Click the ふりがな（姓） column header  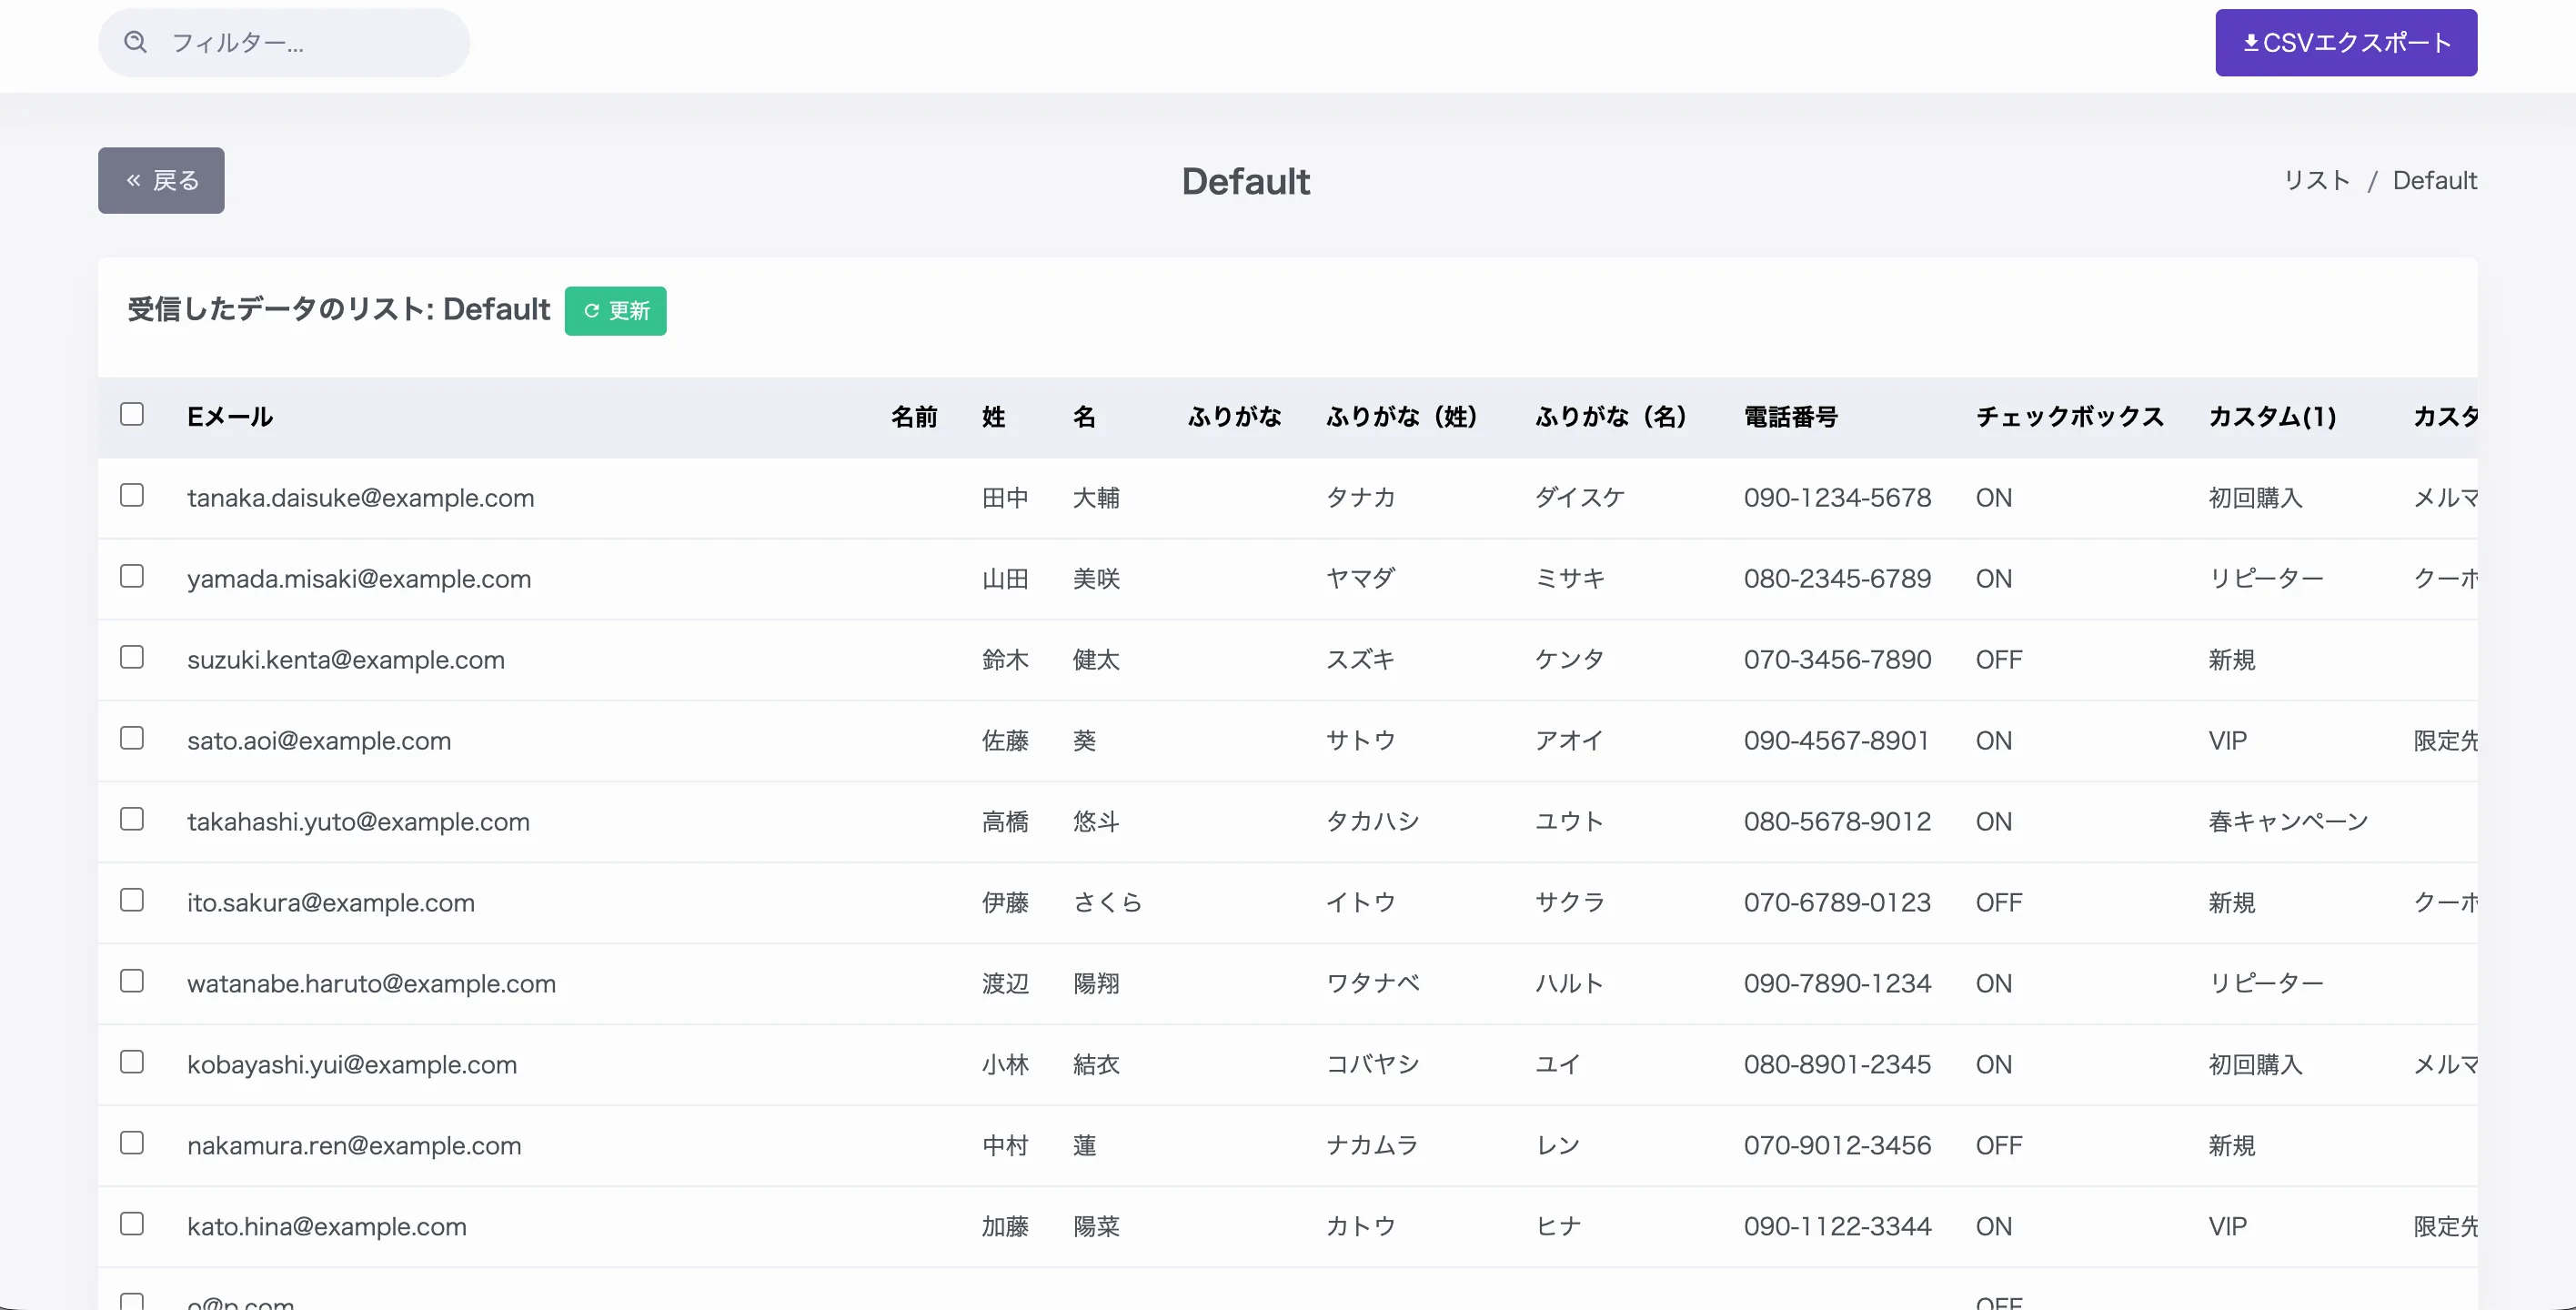click(1402, 417)
